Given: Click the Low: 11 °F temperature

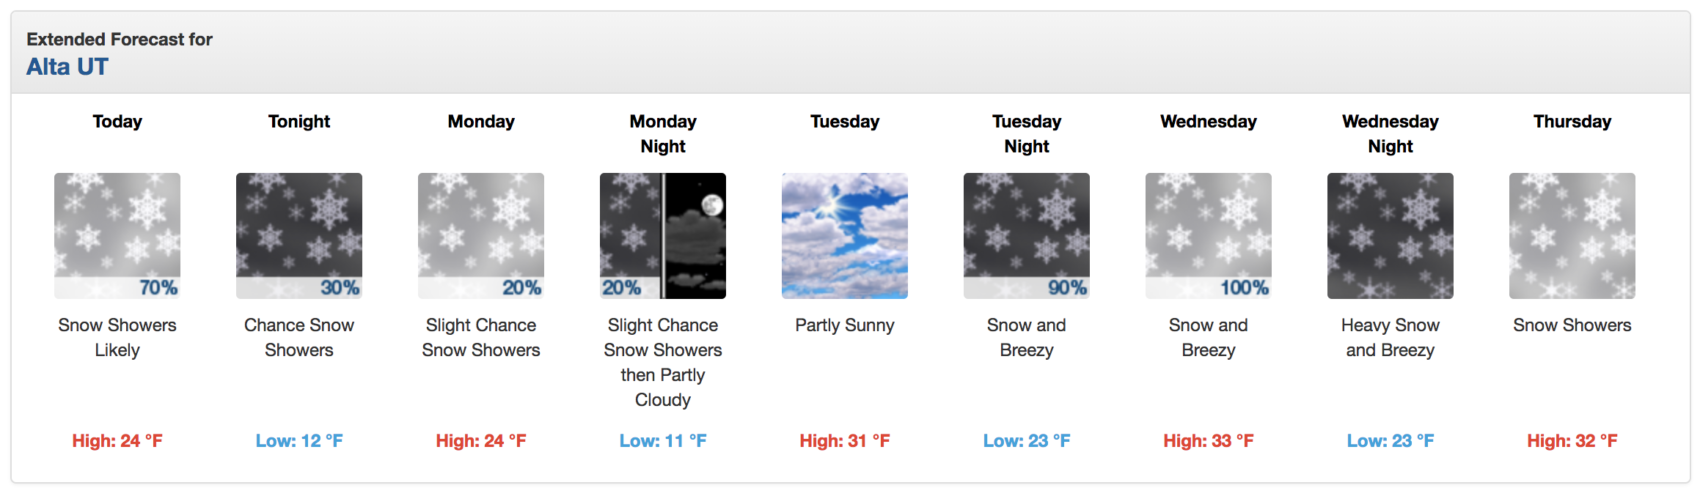Looking at the screenshot, I should 663,441.
